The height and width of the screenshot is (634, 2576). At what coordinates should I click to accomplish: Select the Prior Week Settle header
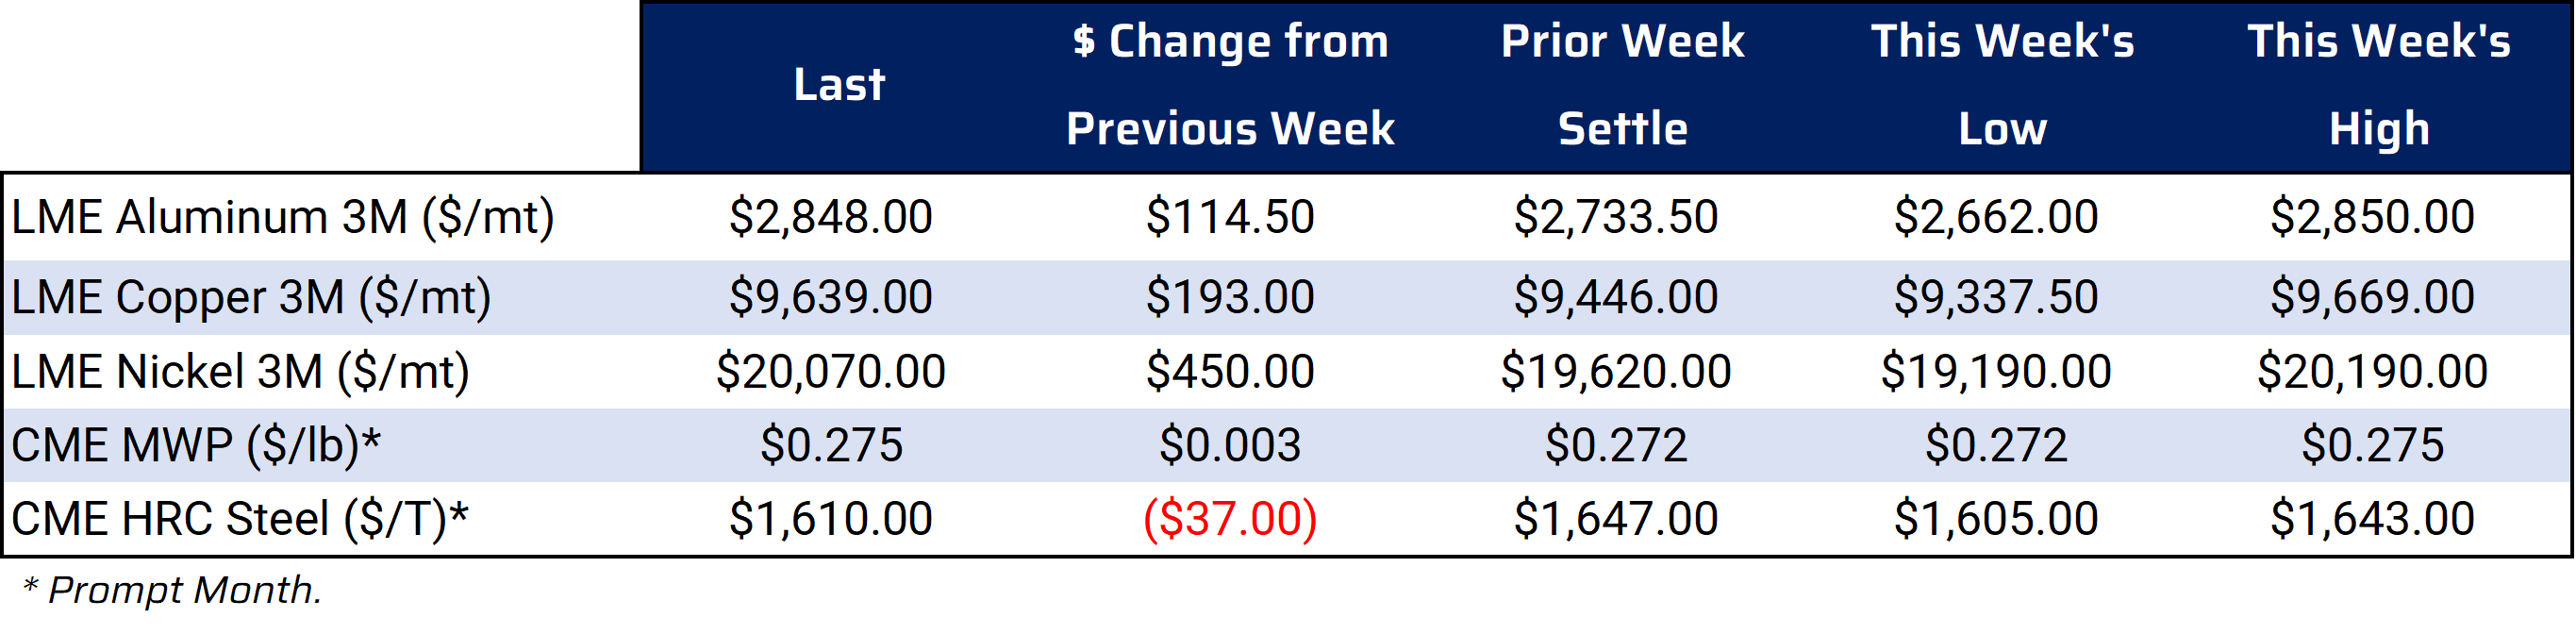1622,85
